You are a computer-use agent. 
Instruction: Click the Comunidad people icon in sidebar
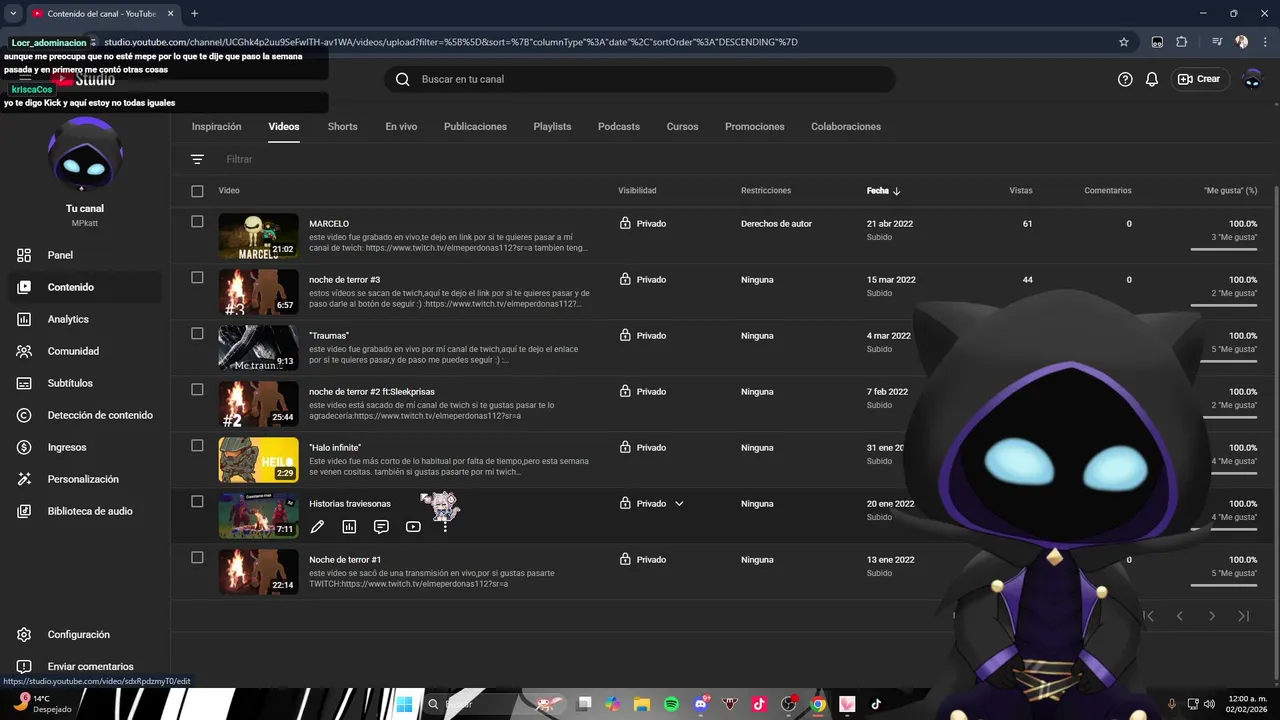pos(25,351)
